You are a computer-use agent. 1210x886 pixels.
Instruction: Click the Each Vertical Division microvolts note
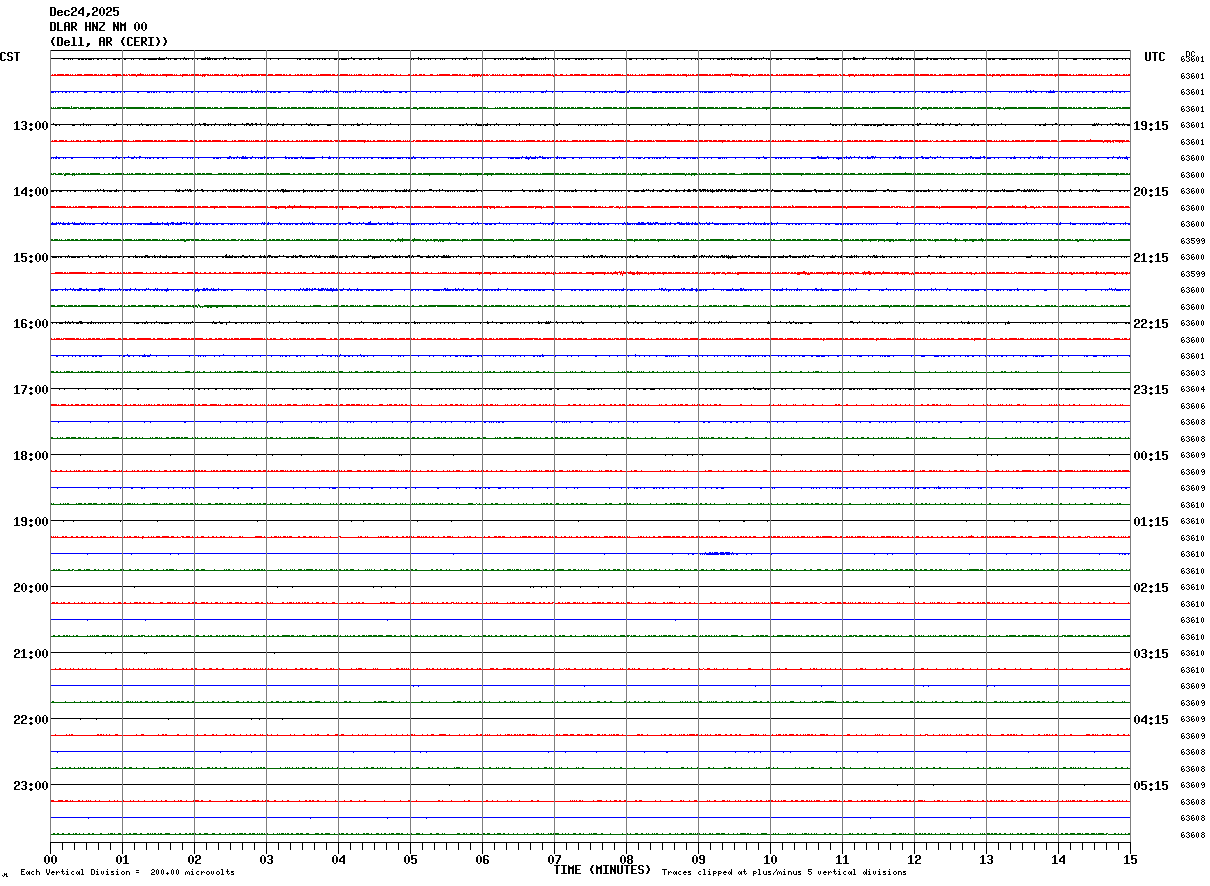point(127,873)
